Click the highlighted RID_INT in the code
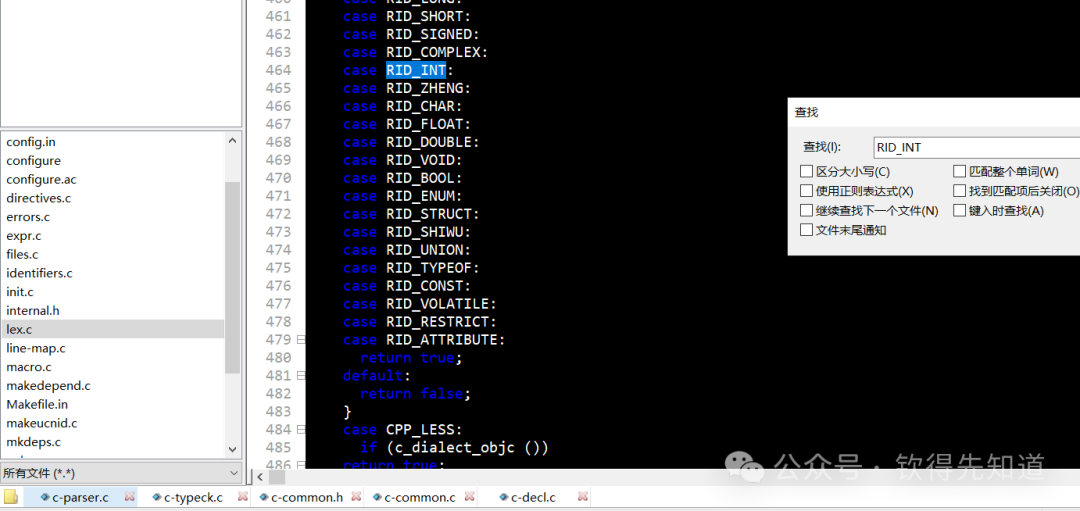The width and height of the screenshot is (1080, 511). (x=415, y=70)
